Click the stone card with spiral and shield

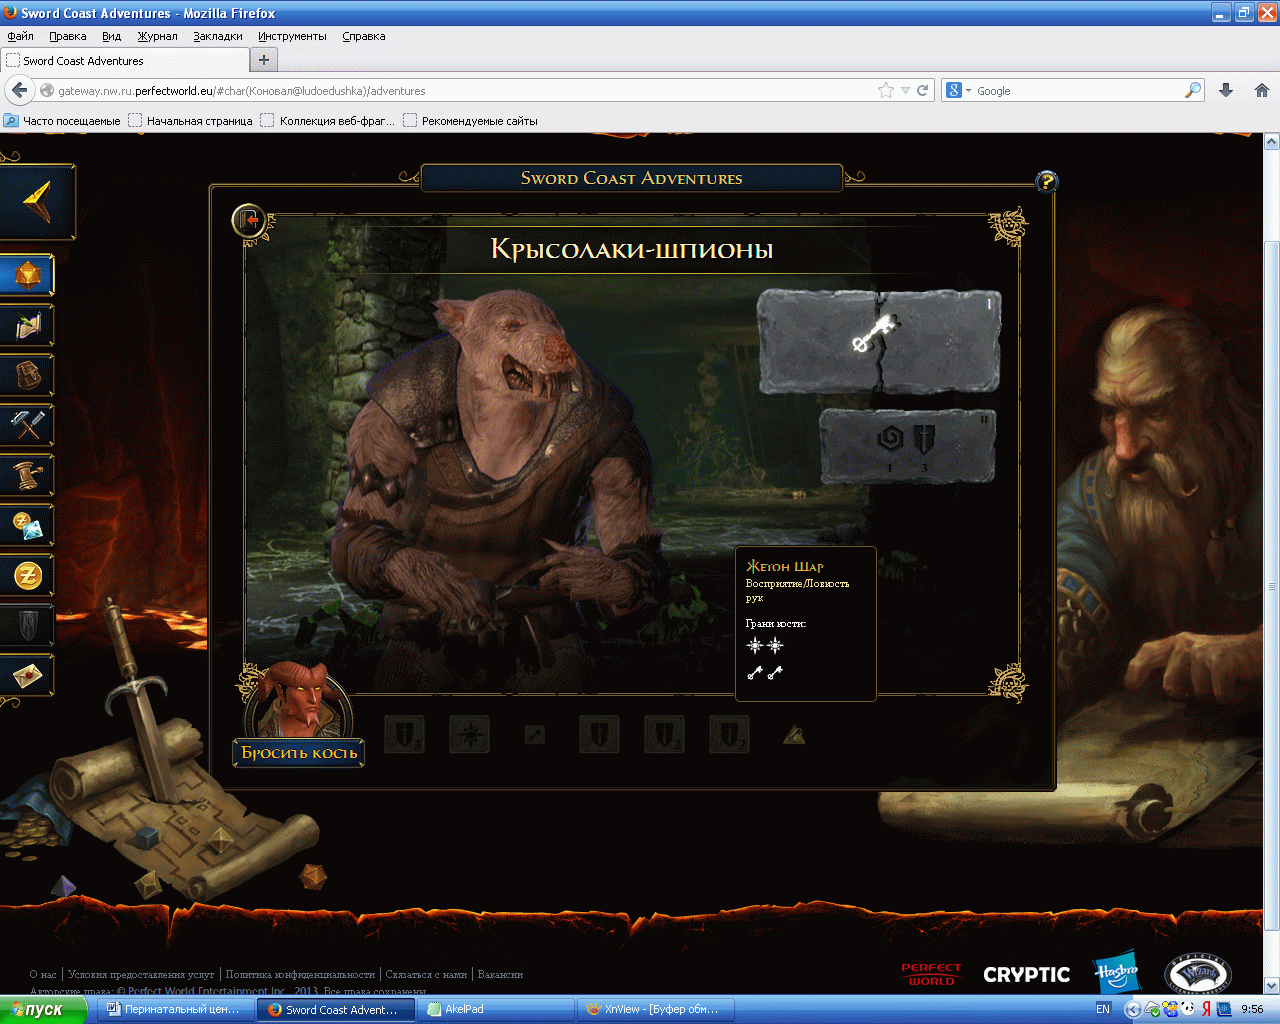[x=908, y=446]
